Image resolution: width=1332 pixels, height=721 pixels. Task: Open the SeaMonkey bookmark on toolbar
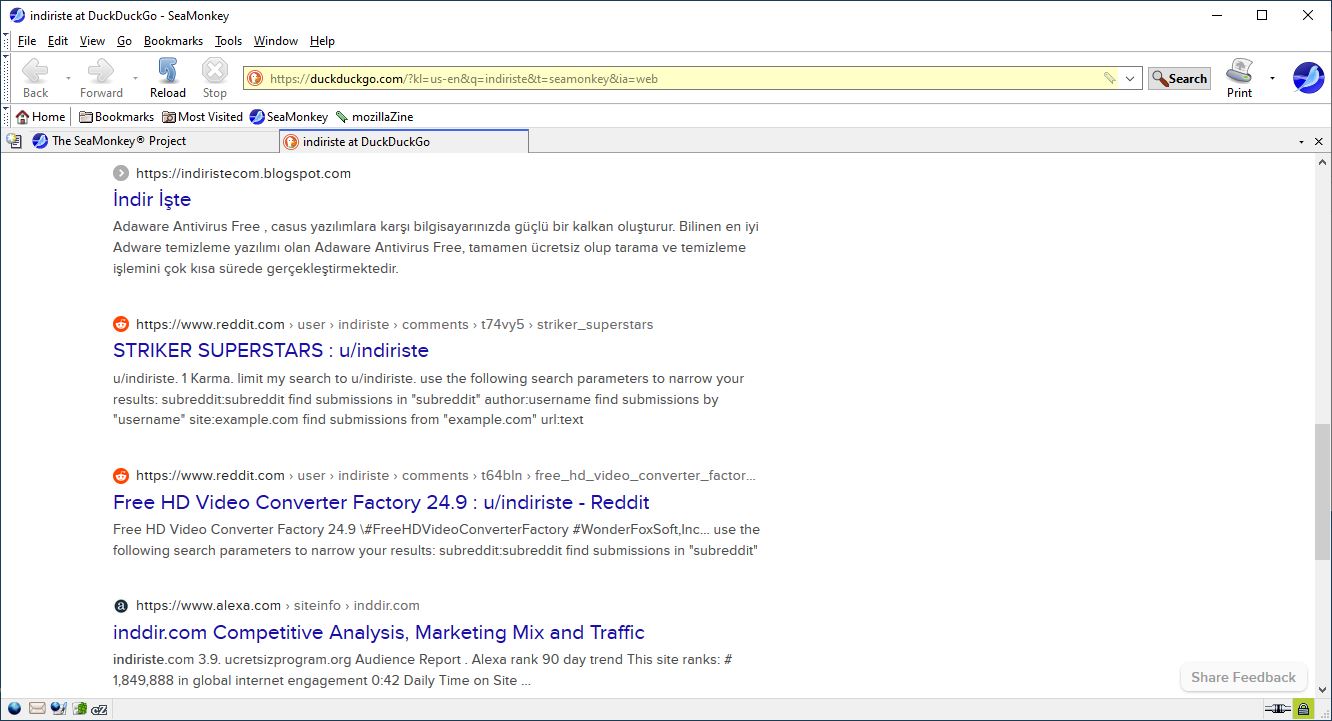(289, 117)
